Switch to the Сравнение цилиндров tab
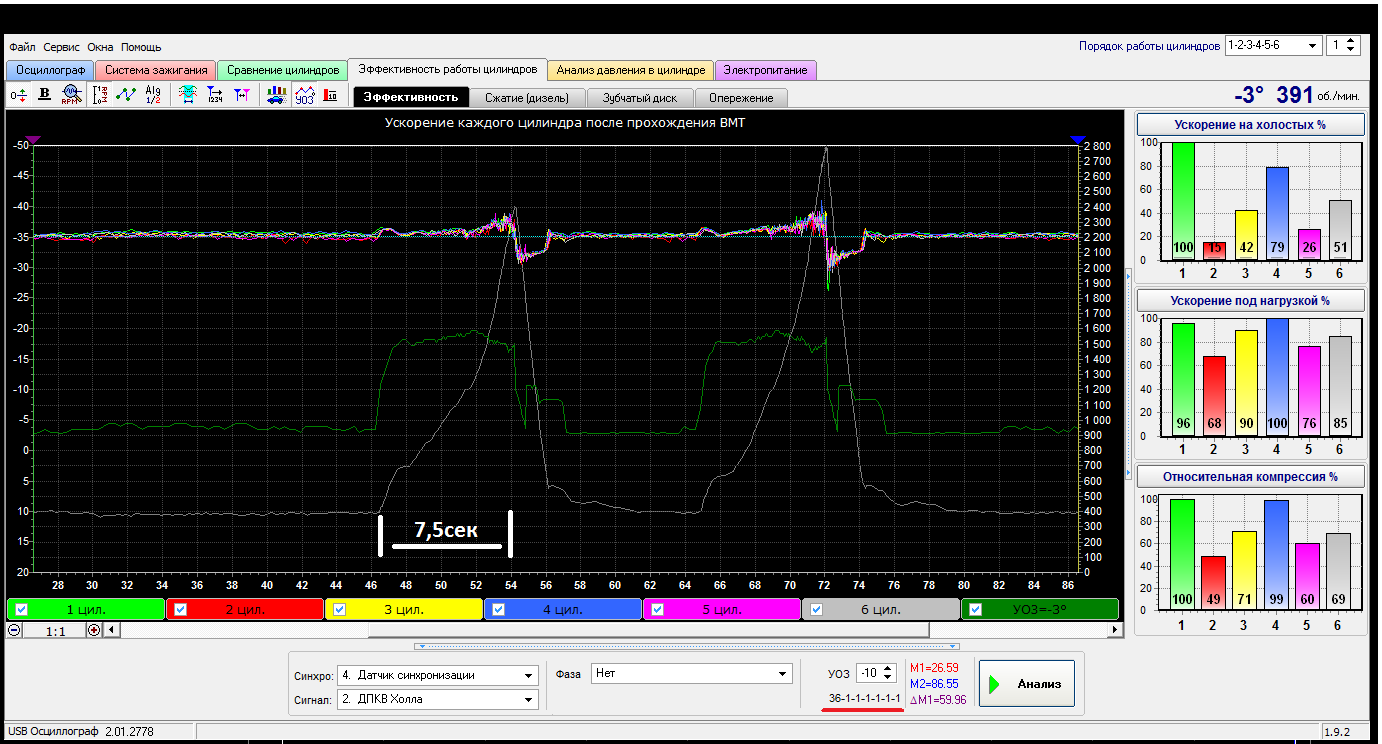Viewport: 1382px width, 744px height. 283,70
